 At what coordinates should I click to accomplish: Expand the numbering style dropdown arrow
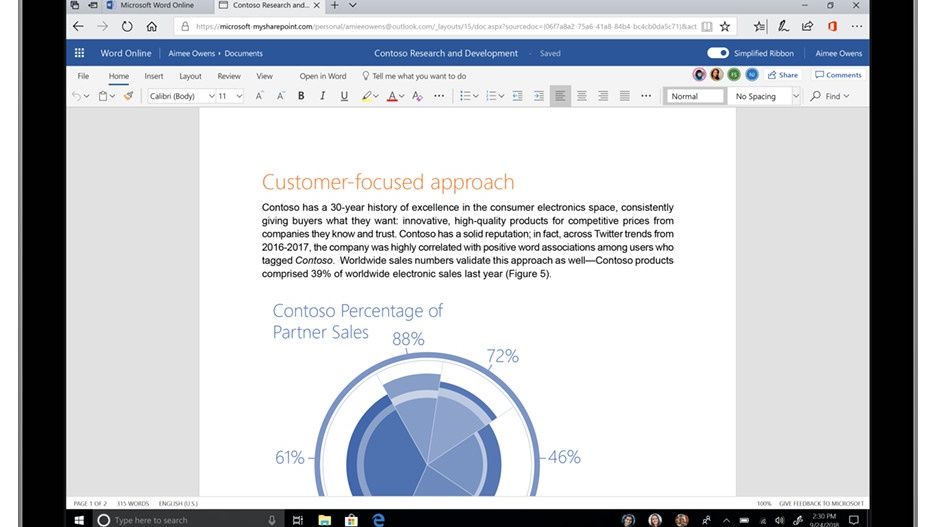[501, 96]
